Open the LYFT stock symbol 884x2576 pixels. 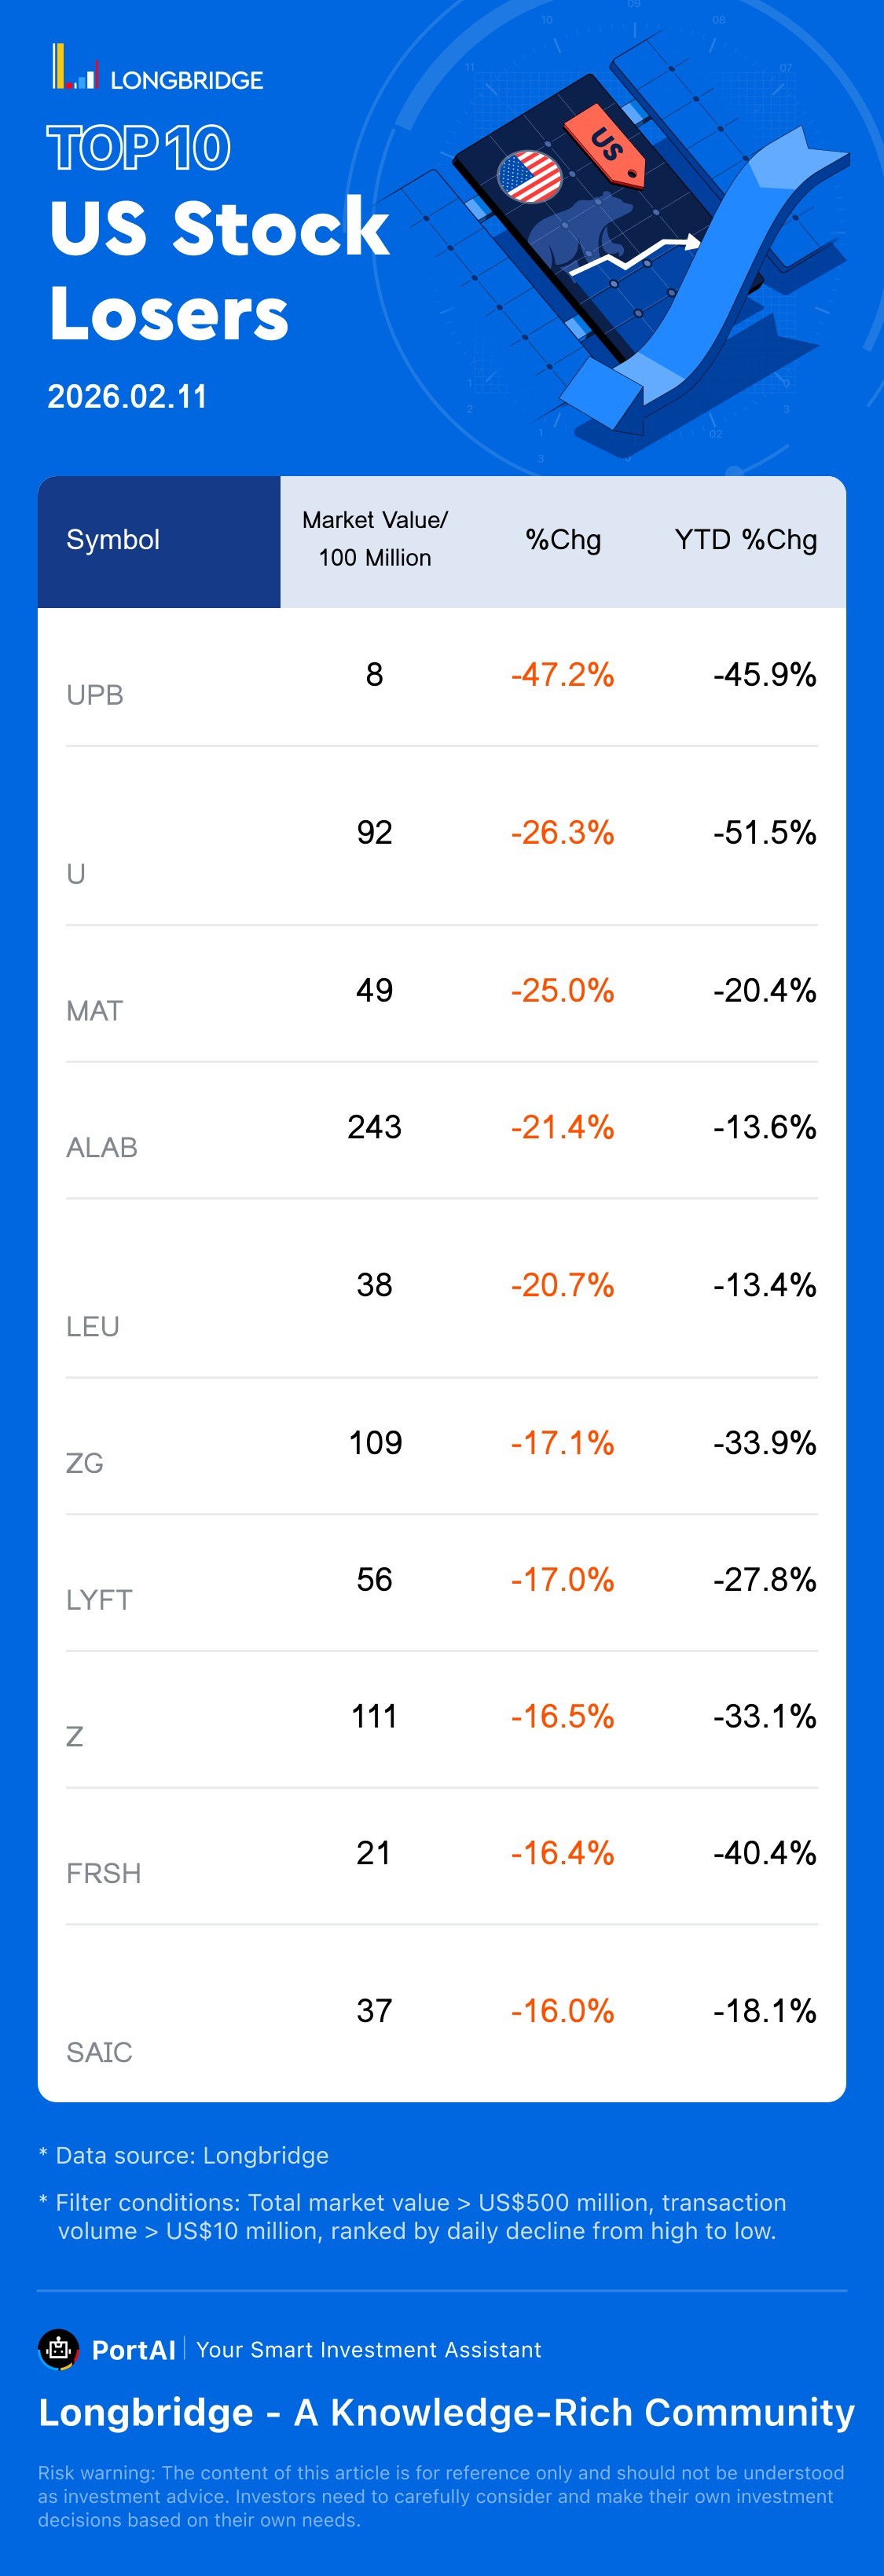(x=99, y=1600)
